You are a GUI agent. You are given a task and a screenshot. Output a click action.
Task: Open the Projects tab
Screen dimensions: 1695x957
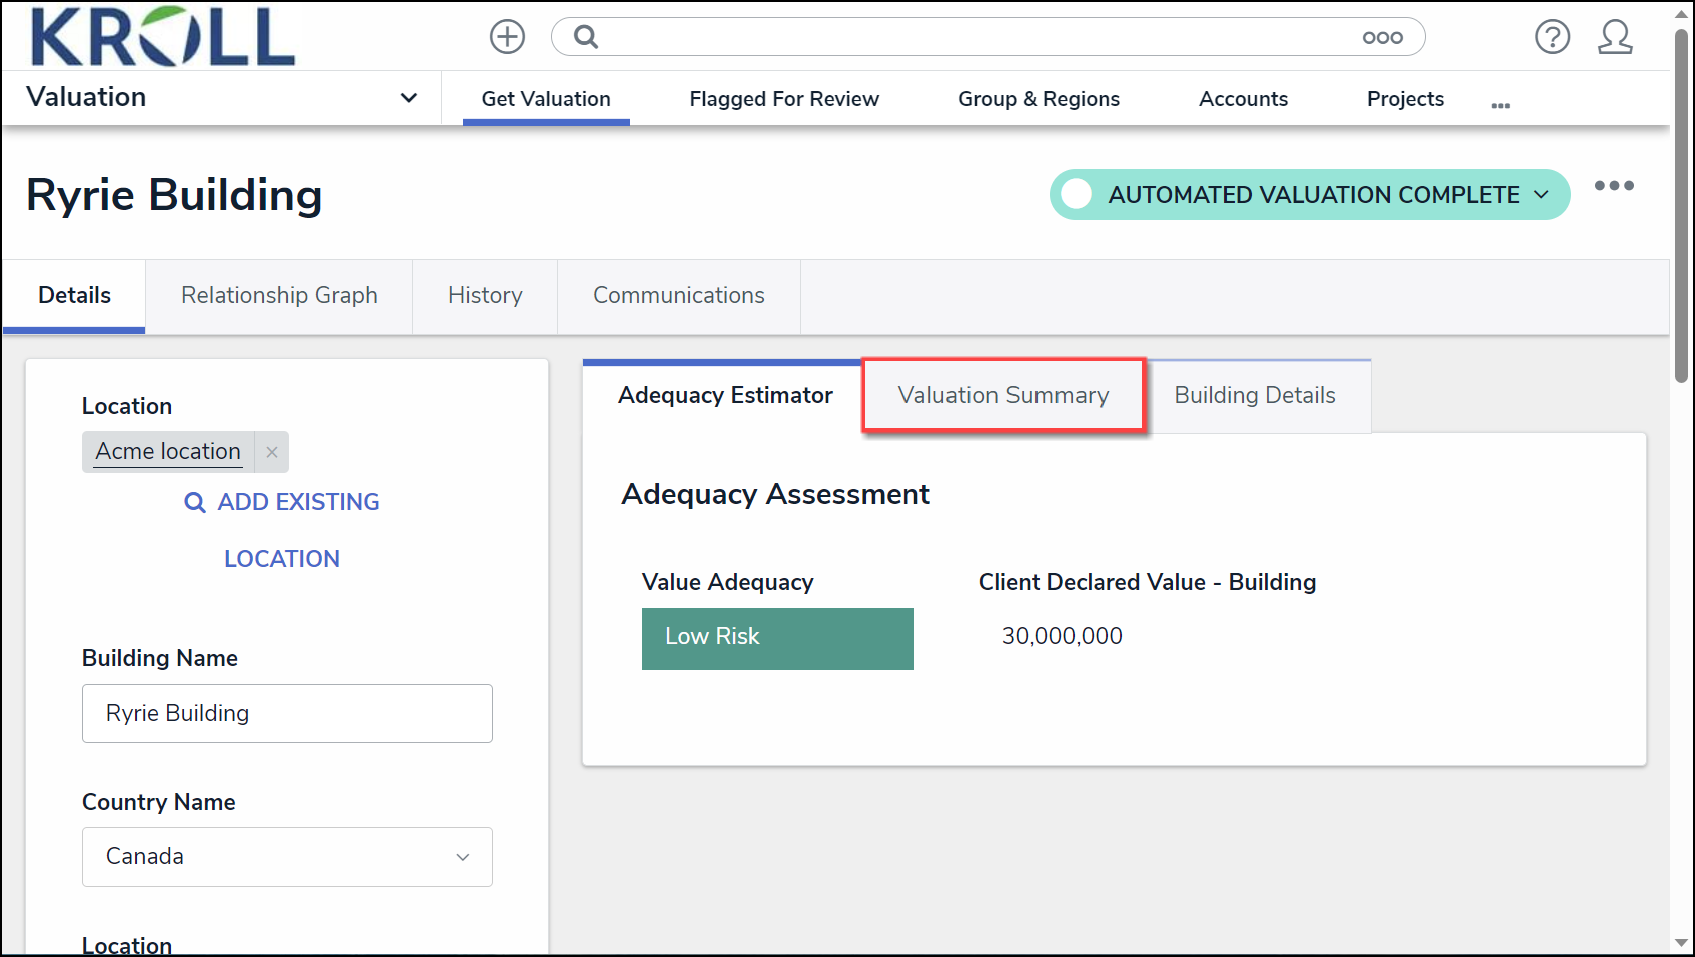coord(1405,99)
